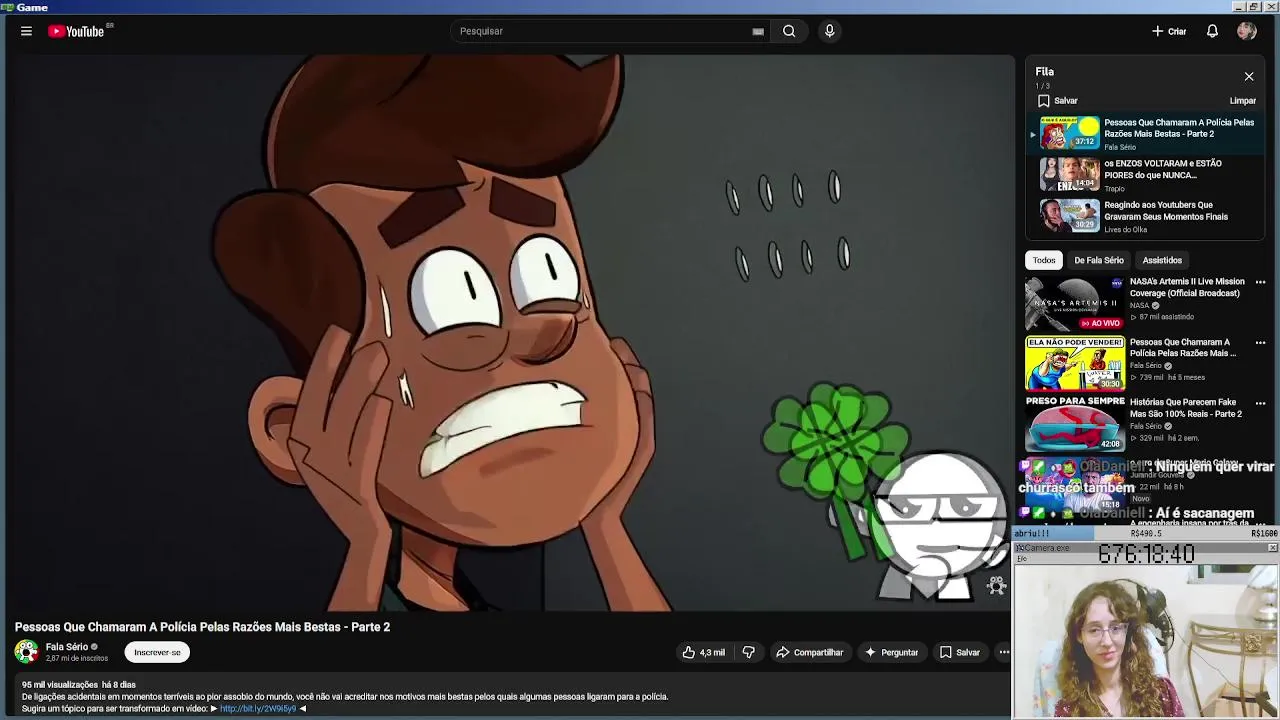1280x720 pixels.
Task: Click the Perguntar ask button
Action: [891, 652]
